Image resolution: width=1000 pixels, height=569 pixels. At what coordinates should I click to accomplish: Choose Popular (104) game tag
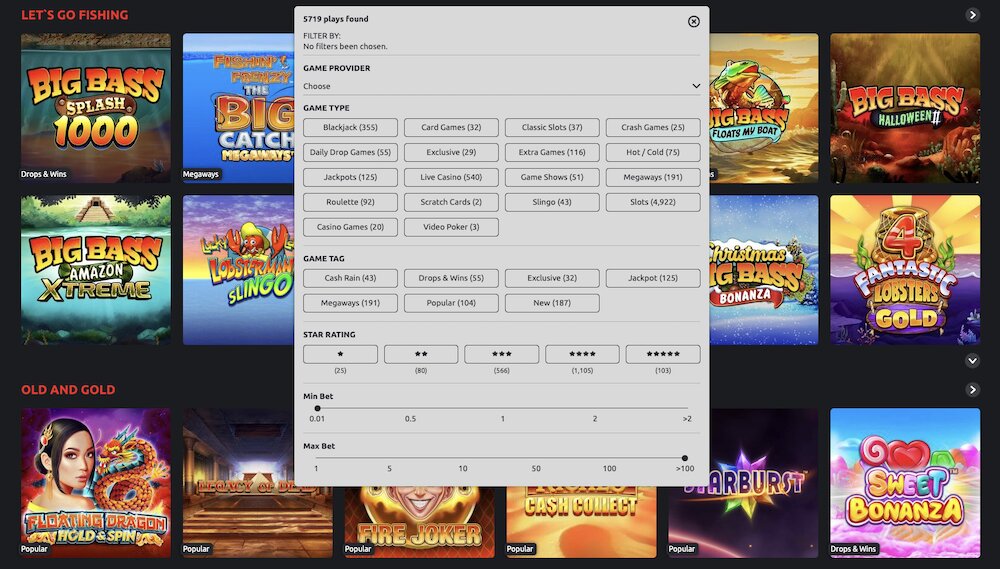(x=451, y=302)
